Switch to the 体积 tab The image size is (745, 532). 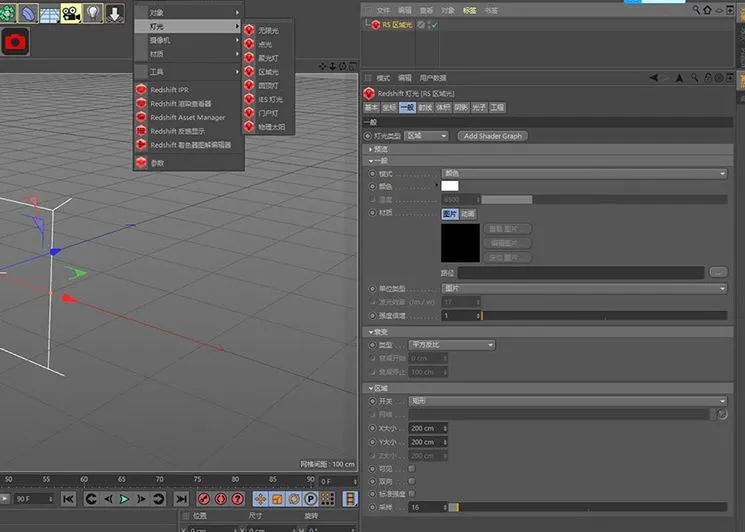(443, 108)
